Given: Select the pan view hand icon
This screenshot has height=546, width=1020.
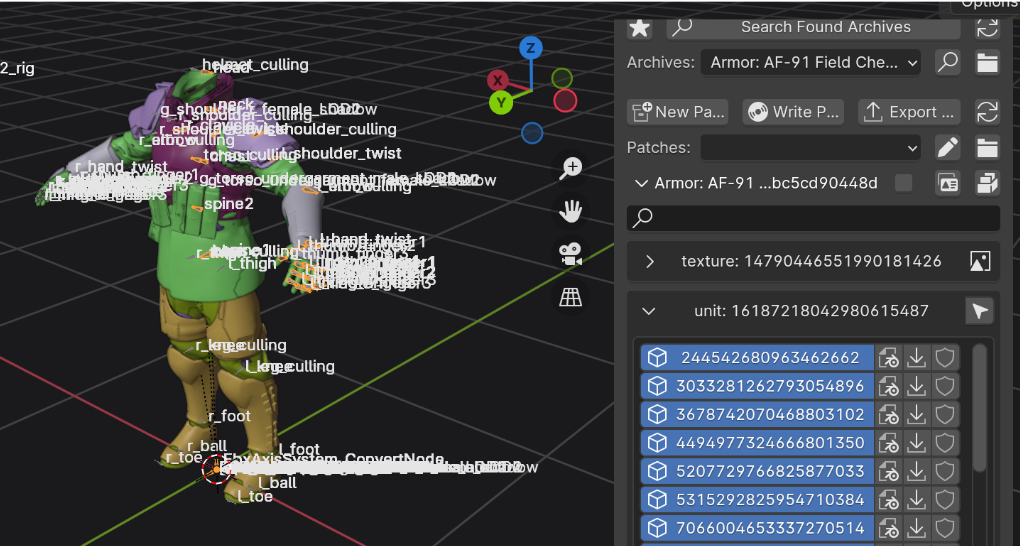Looking at the screenshot, I should [x=571, y=211].
